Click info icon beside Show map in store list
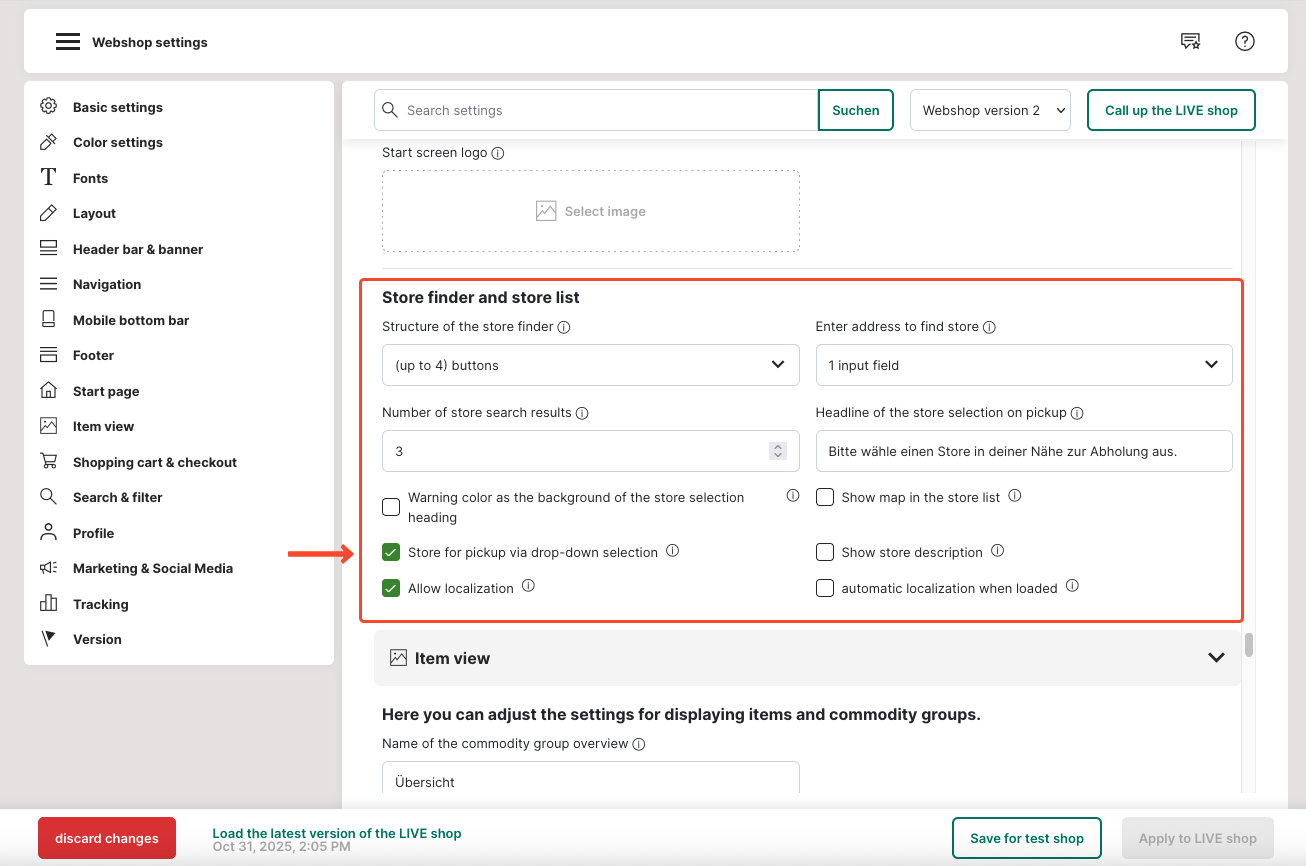This screenshot has height=866, width=1306. point(1014,496)
